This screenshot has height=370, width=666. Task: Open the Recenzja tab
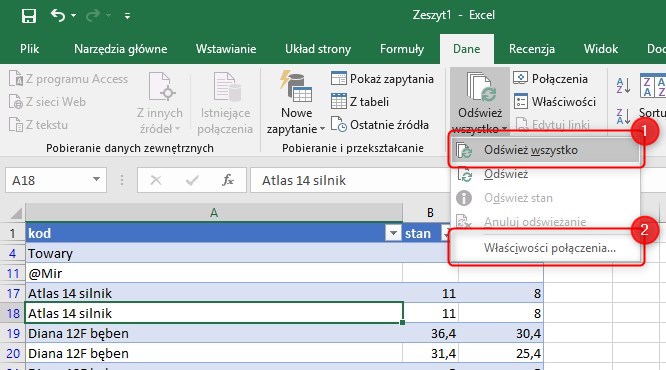tap(532, 49)
